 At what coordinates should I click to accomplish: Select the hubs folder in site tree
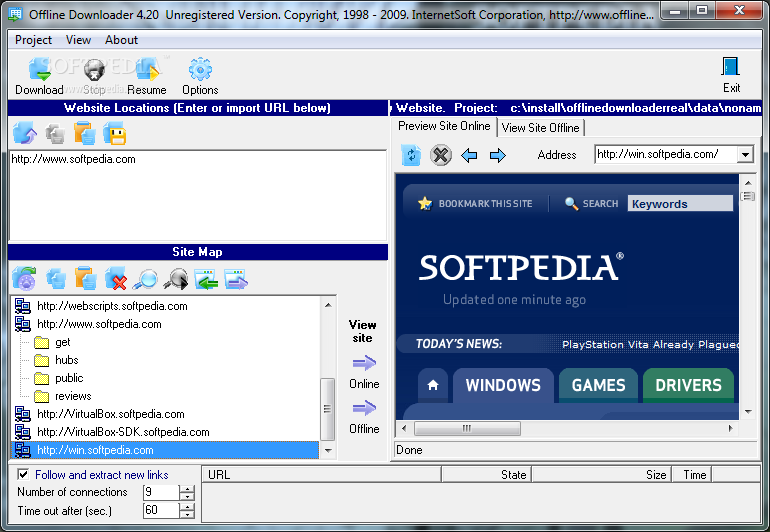[67, 360]
